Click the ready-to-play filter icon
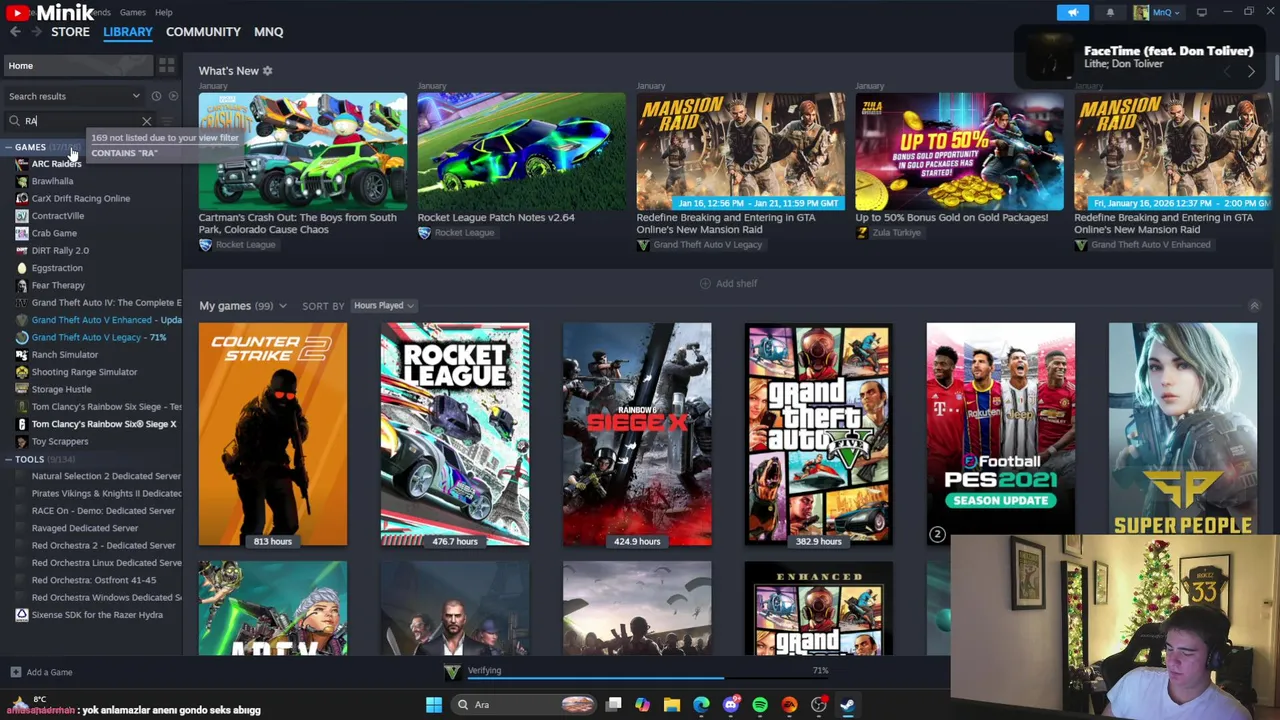 [173, 96]
